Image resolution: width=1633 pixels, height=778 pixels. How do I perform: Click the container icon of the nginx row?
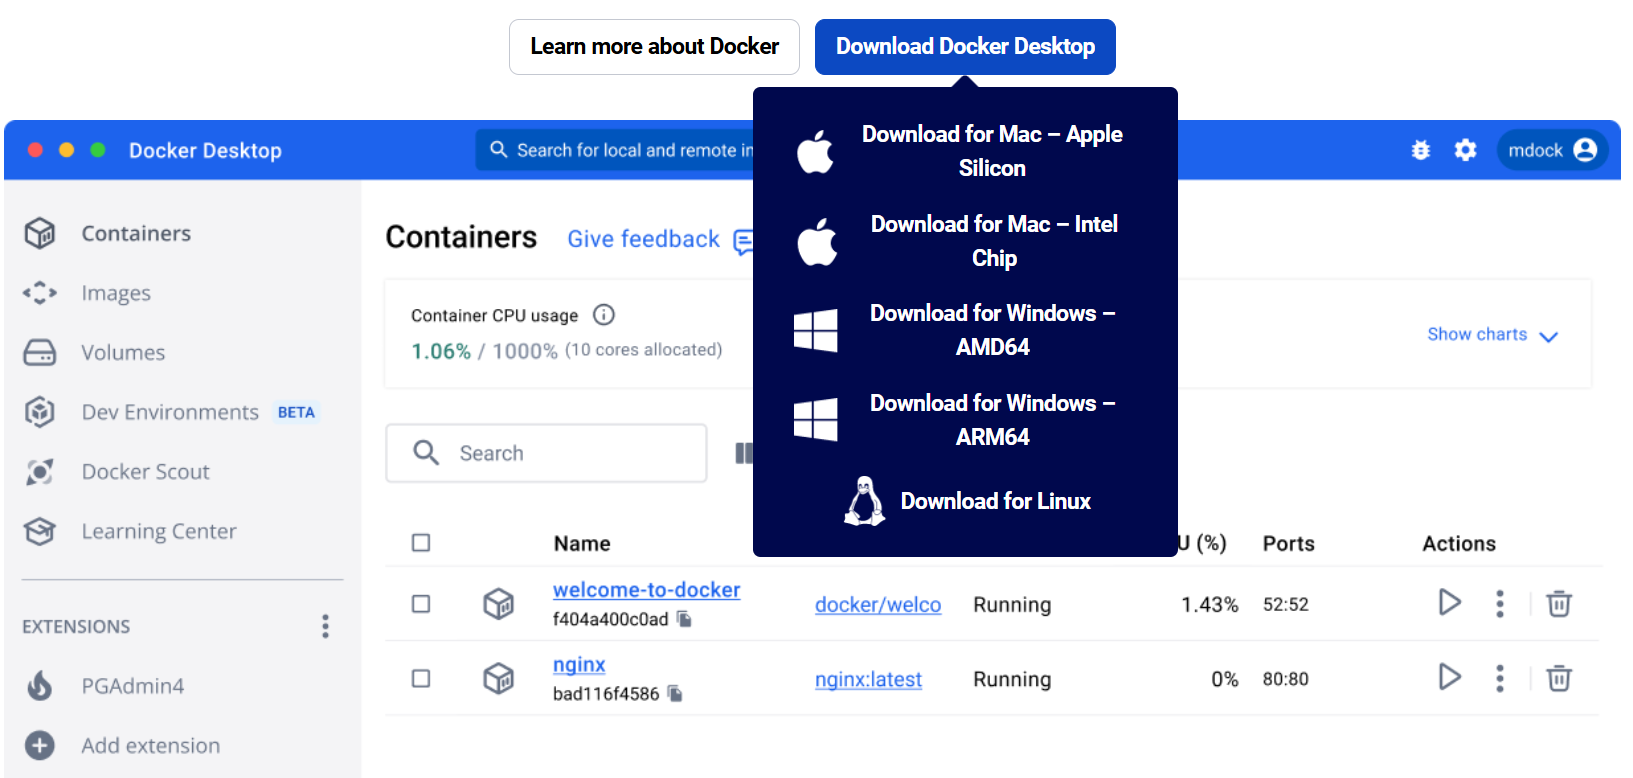pos(499,679)
